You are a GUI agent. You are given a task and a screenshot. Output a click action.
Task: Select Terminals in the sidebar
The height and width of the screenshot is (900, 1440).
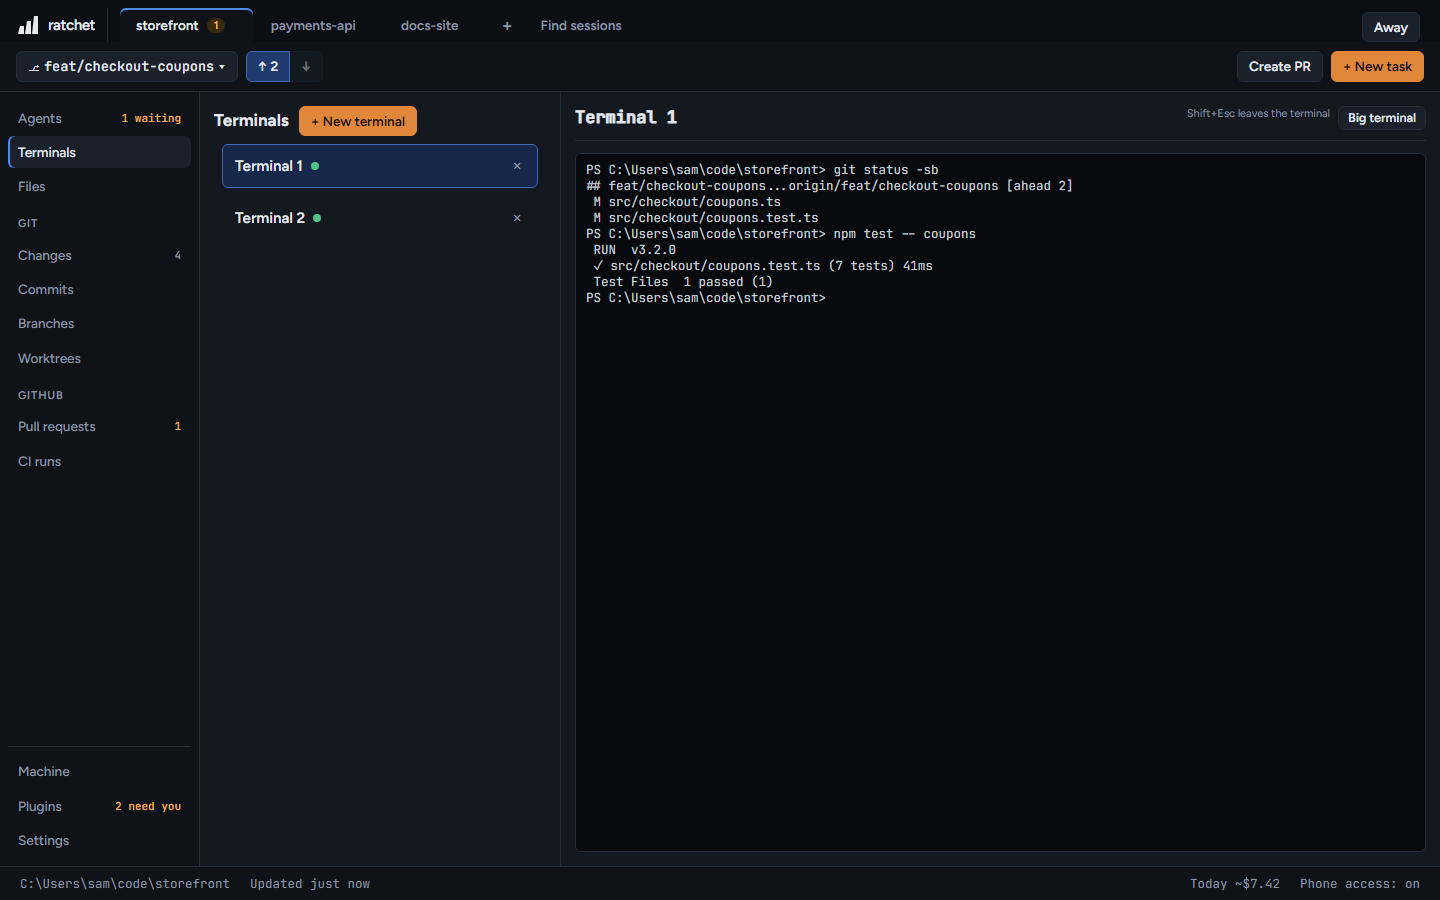click(x=99, y=152)
